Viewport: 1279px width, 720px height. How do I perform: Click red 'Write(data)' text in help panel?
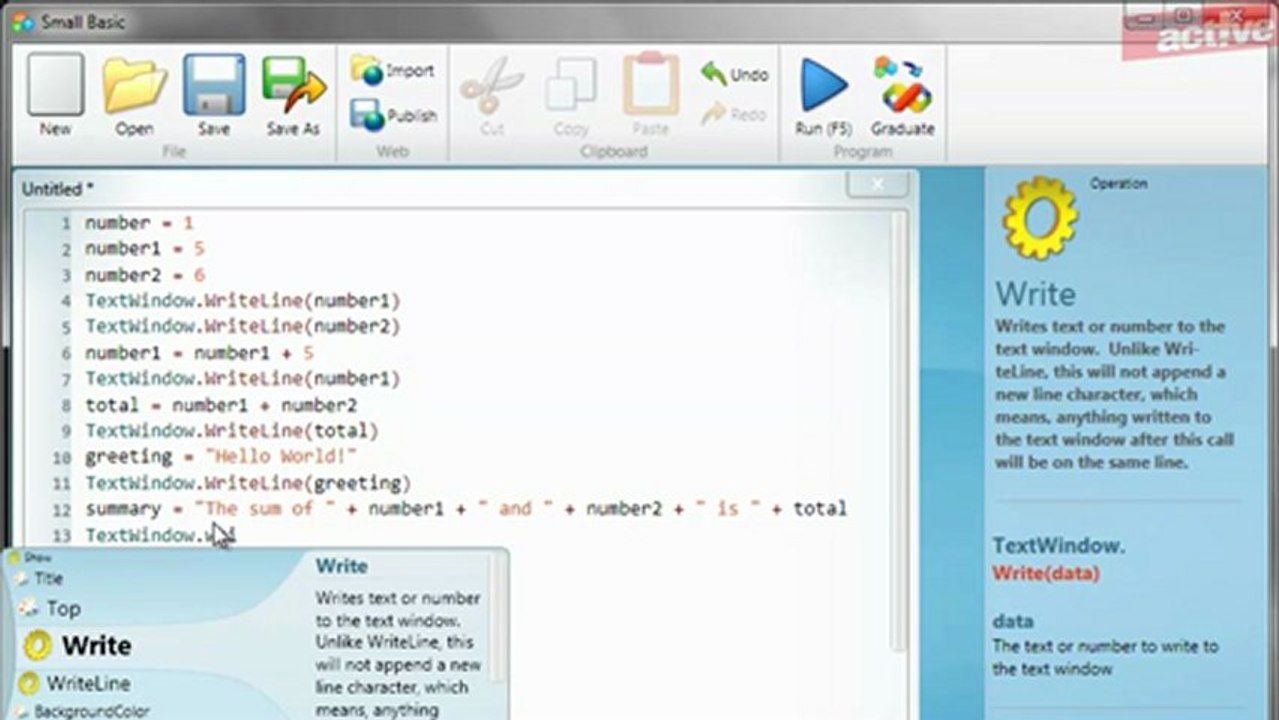click(1046, 573)
